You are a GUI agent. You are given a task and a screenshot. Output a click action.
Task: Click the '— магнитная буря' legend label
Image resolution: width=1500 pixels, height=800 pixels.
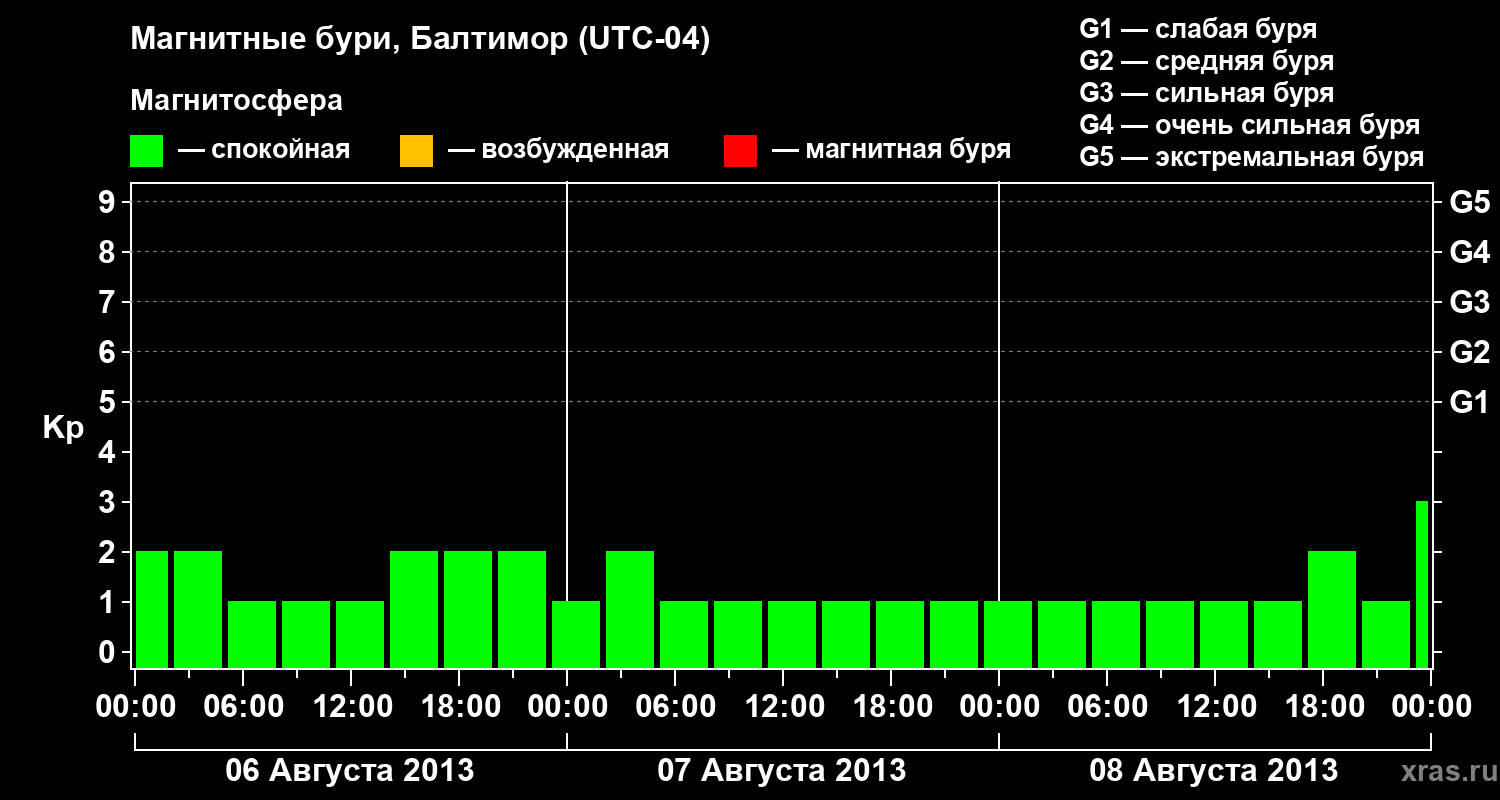point(892,150)
